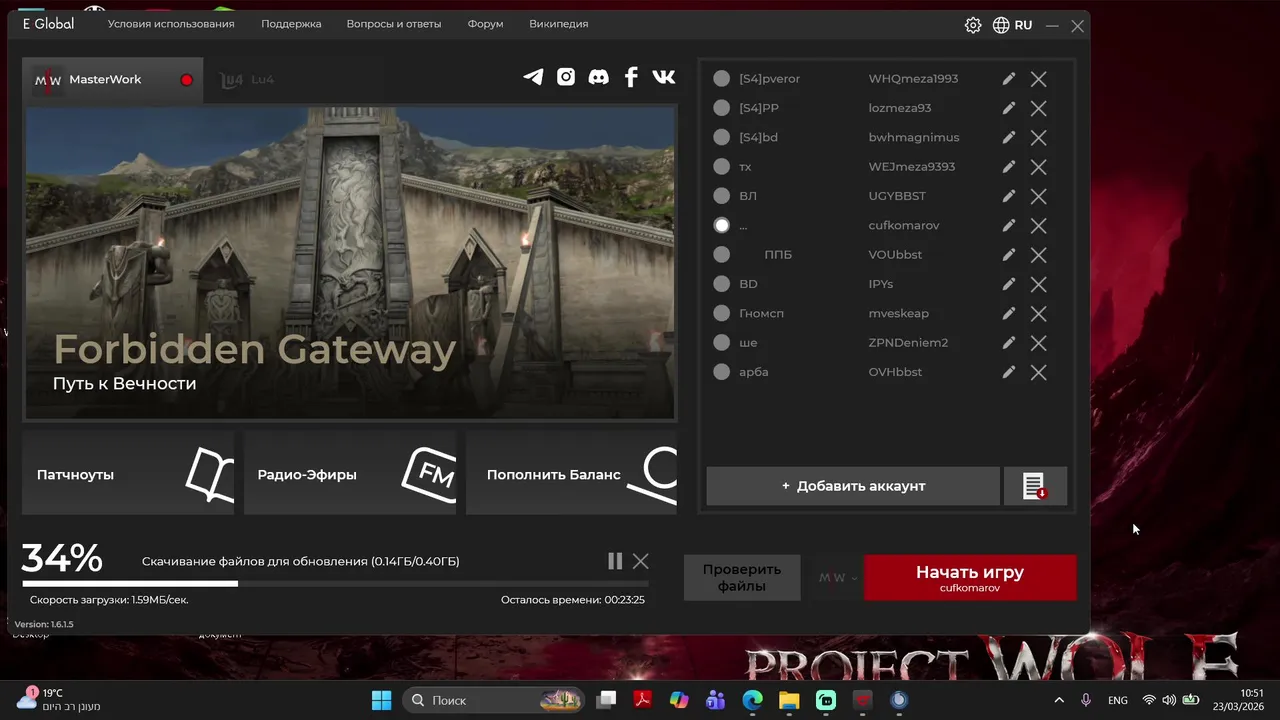
Task: Open the Пополнить Баланс tile
Action: pyautogui.click(x=572, y=474)
